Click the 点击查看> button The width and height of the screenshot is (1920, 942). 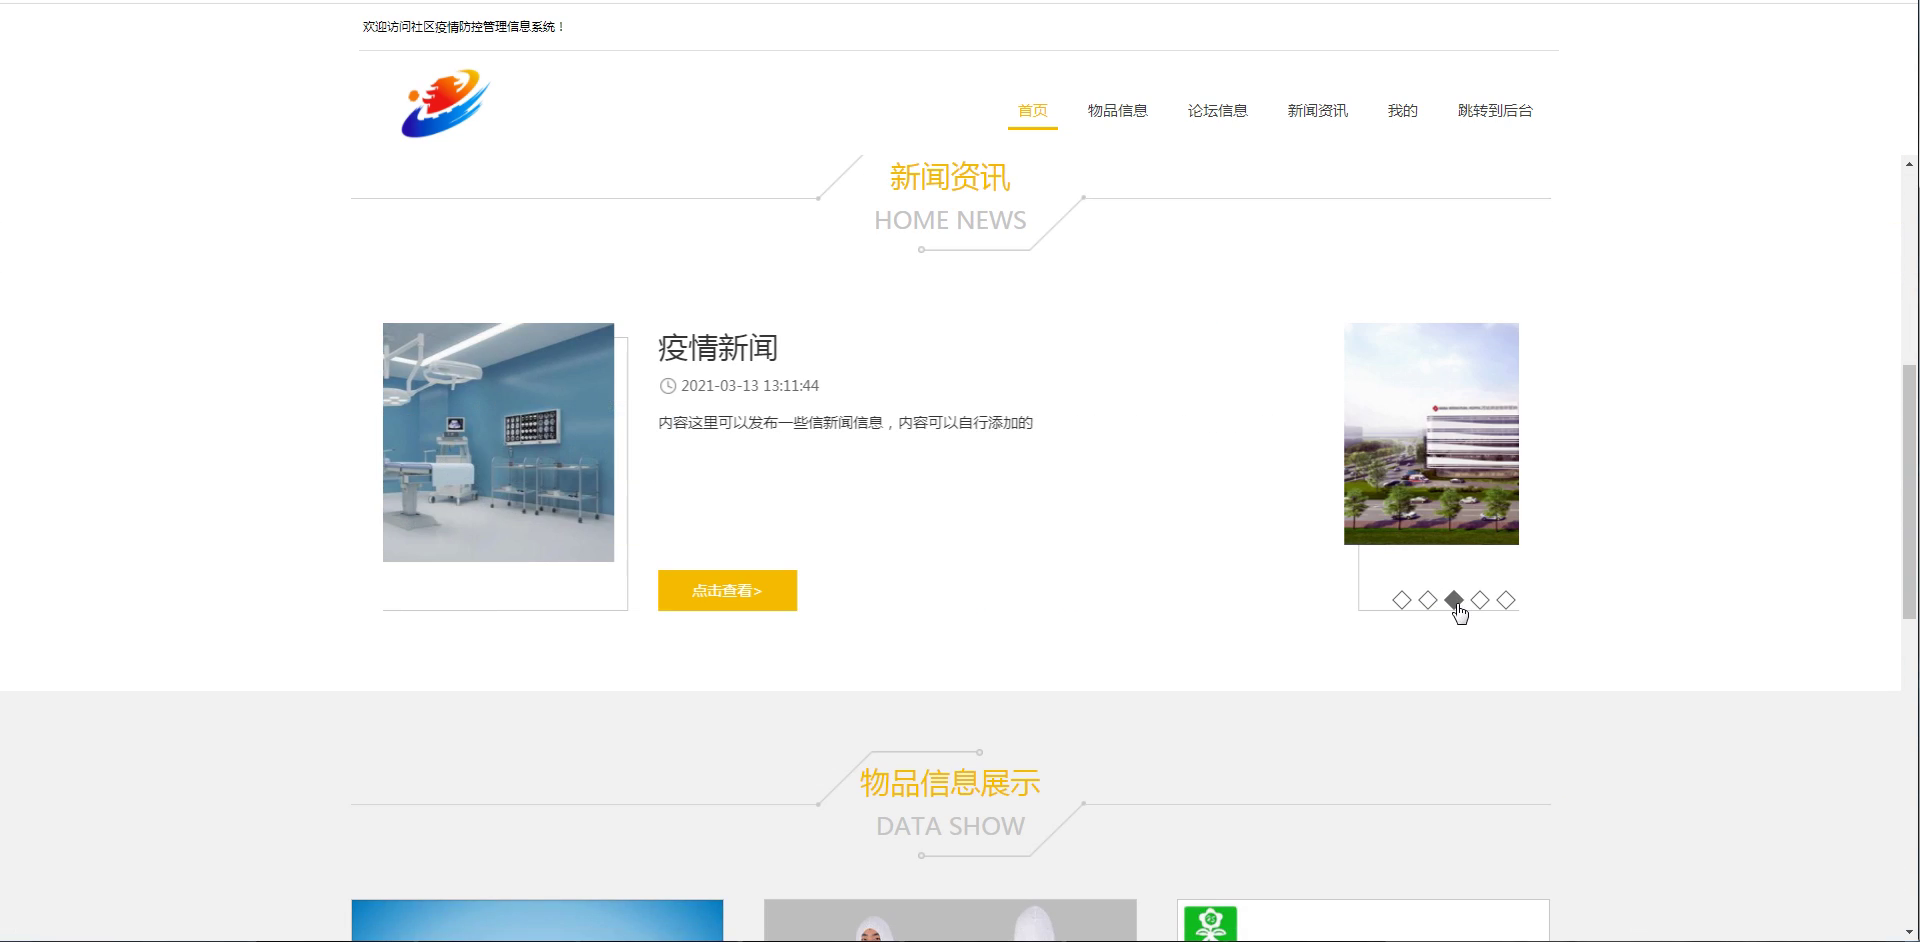(x=727, y=591)
